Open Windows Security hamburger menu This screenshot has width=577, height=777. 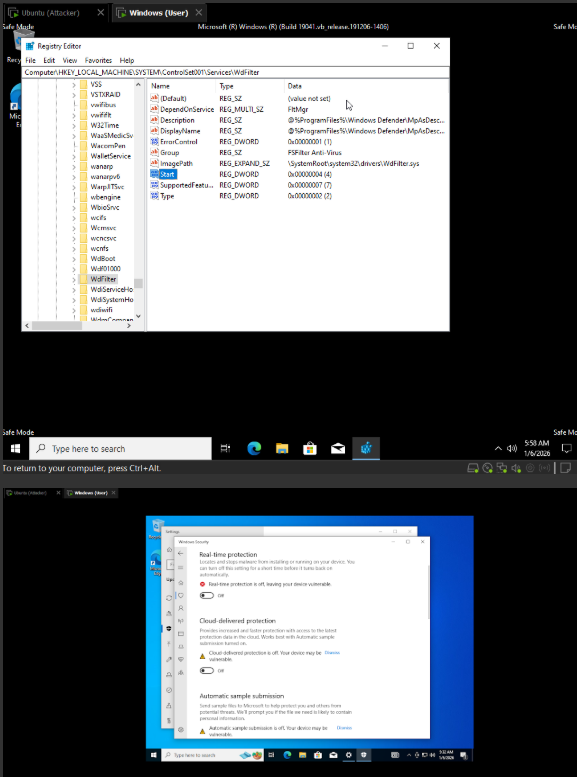pos(181,567)
